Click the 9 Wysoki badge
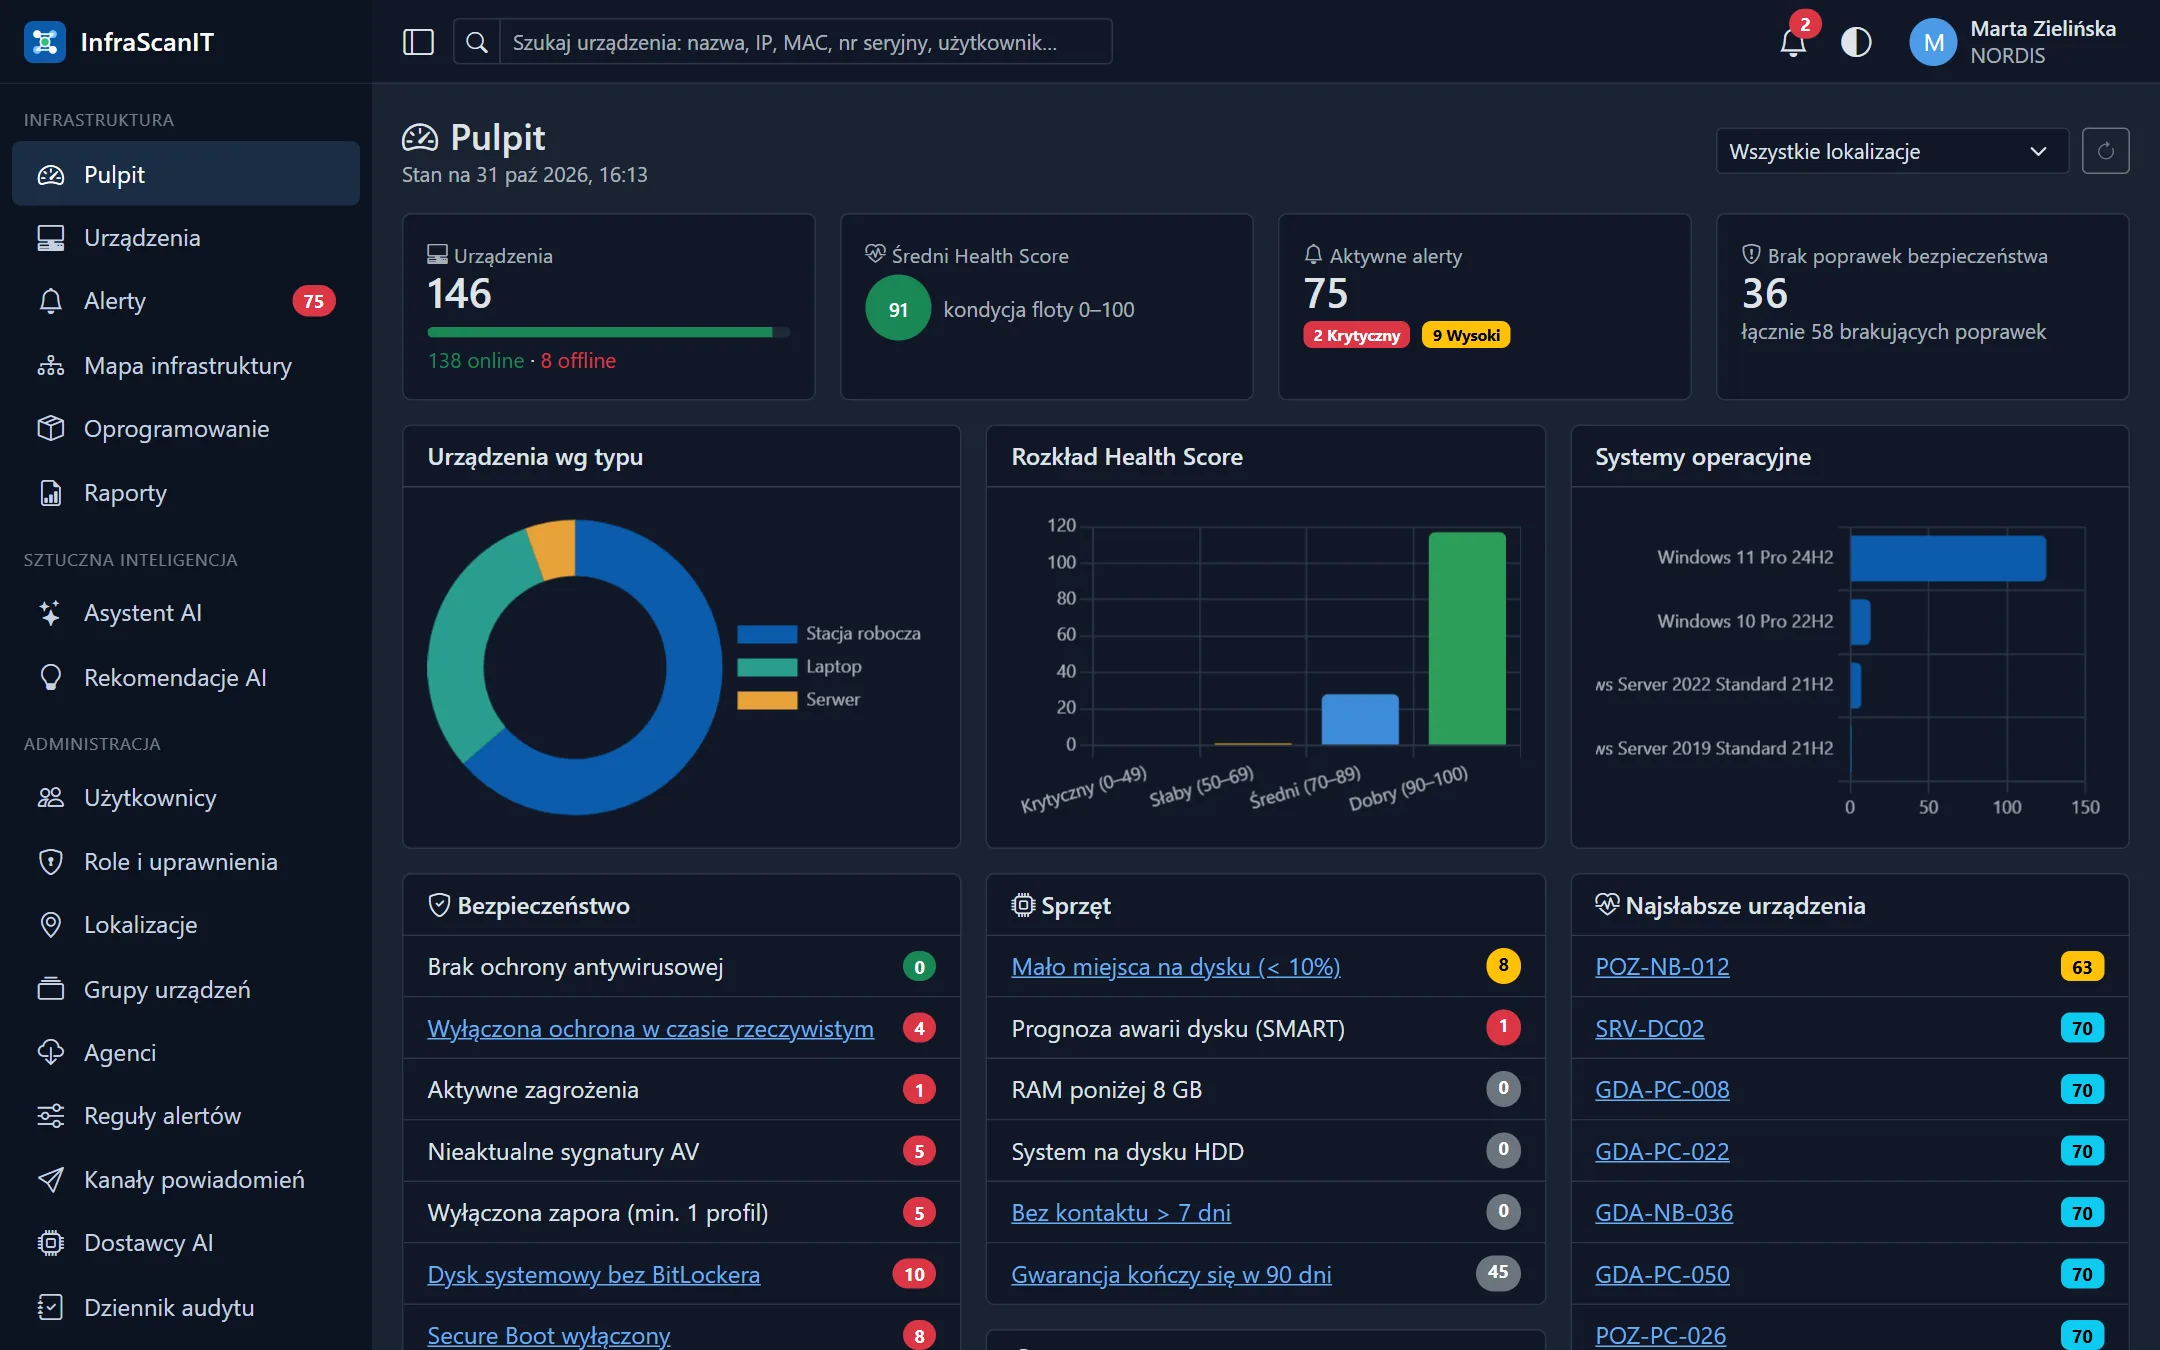Image resolution: width=2160 pixels, height=1350 pixels. click(x=1466, y=335)
